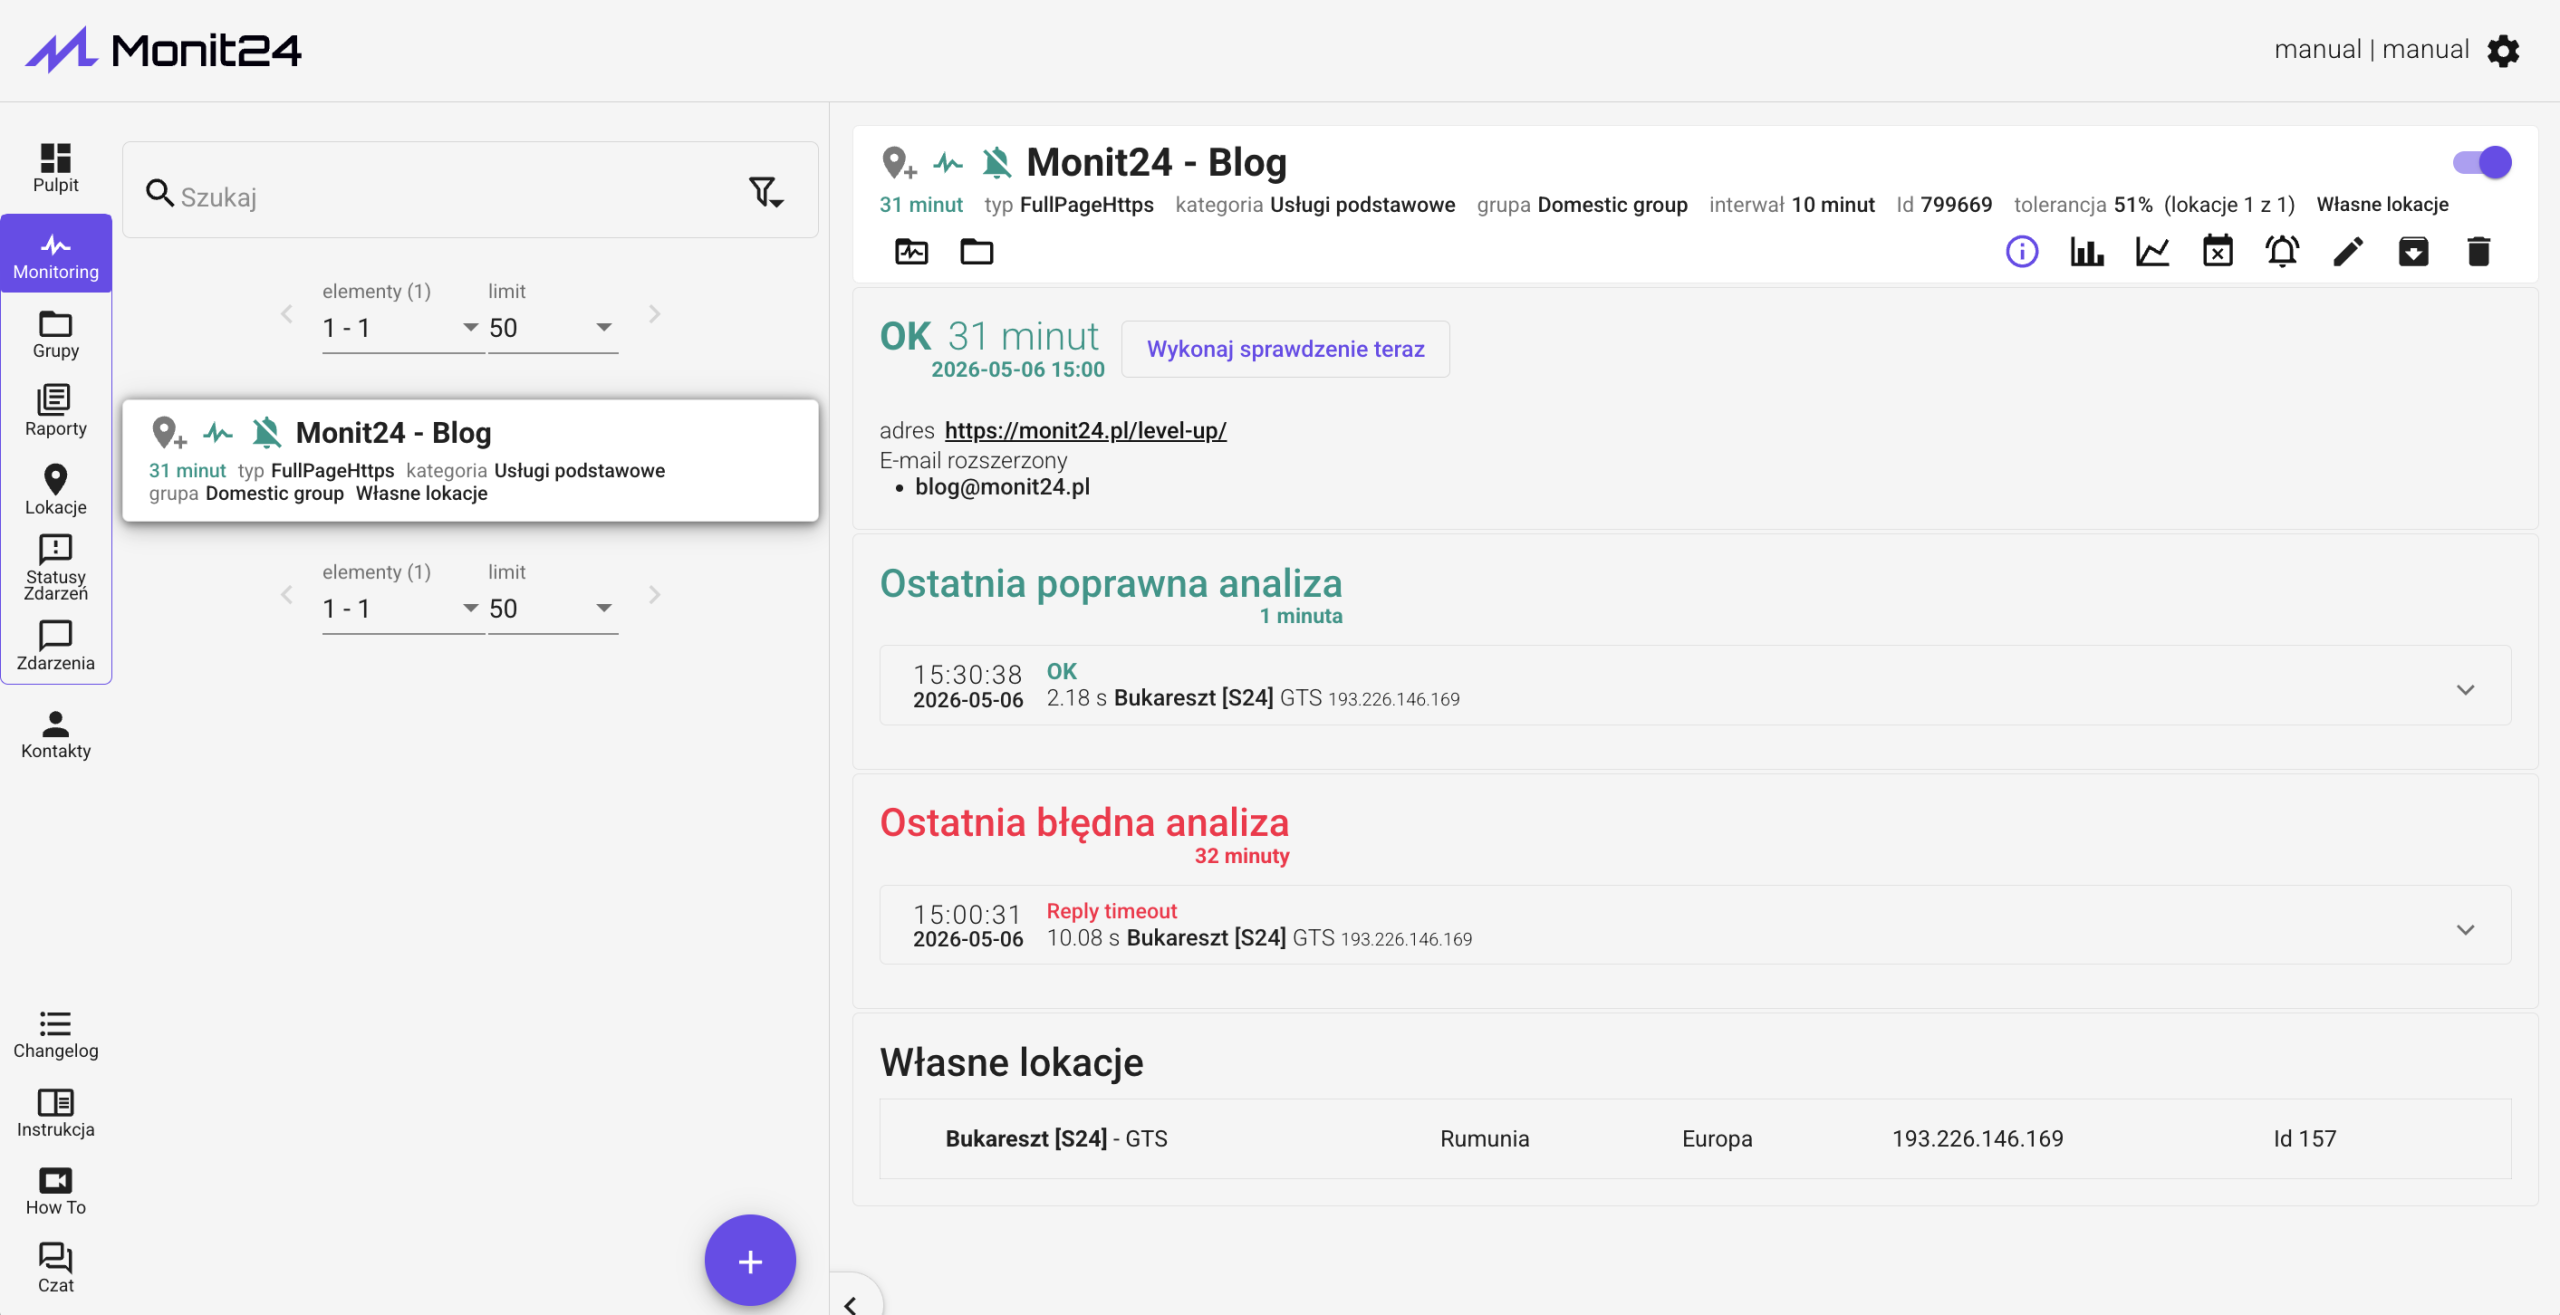Viewport: 2560px width, 1315px height.
Task: Click Wykonaj sprawdzenie teraz
Action: 1285,349
